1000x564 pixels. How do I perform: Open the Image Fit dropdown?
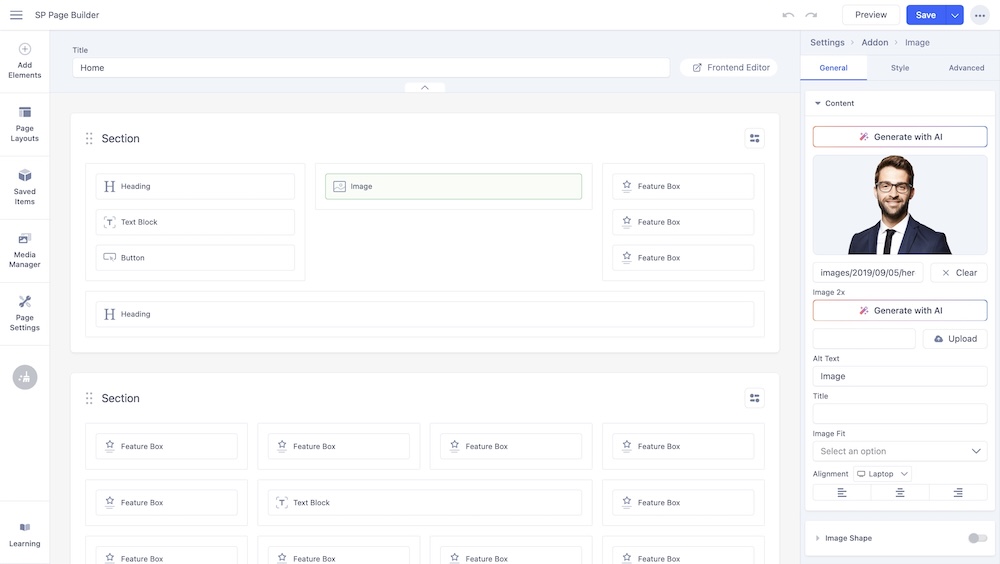900,451
